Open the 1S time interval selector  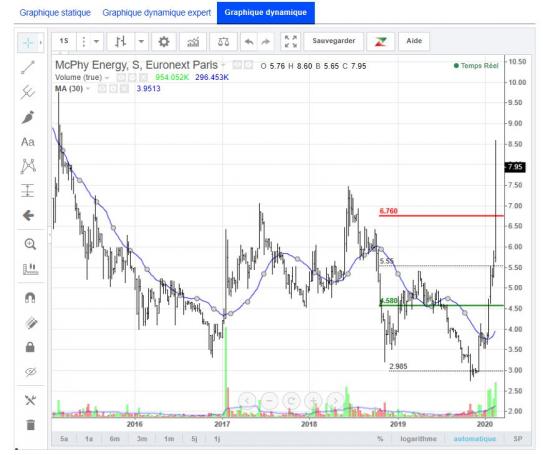click(64, 41)
